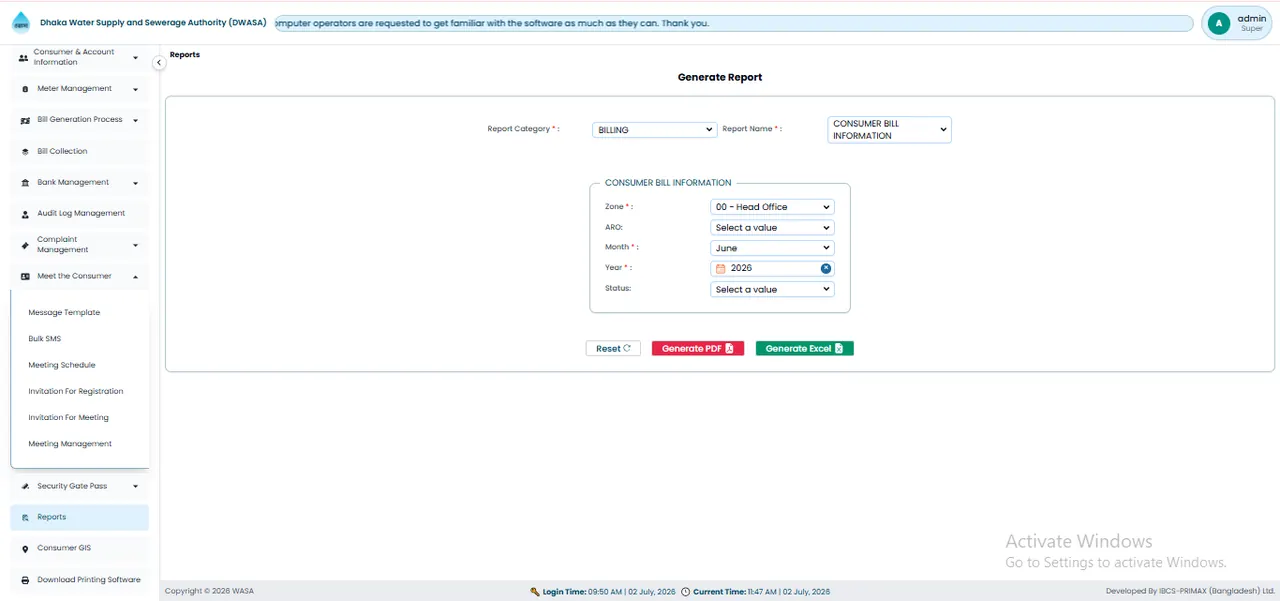Go to Meeting Schedule
Image resolution: width=1280 pixels, height=601 pixels.
point(62,365)
